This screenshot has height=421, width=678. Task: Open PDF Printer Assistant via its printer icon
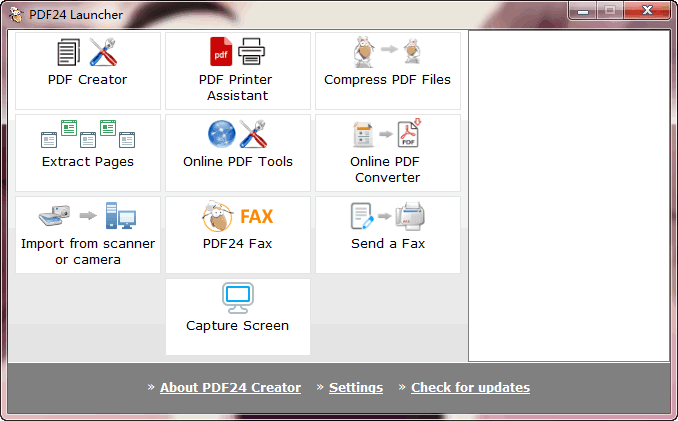(x=238, y=51)
